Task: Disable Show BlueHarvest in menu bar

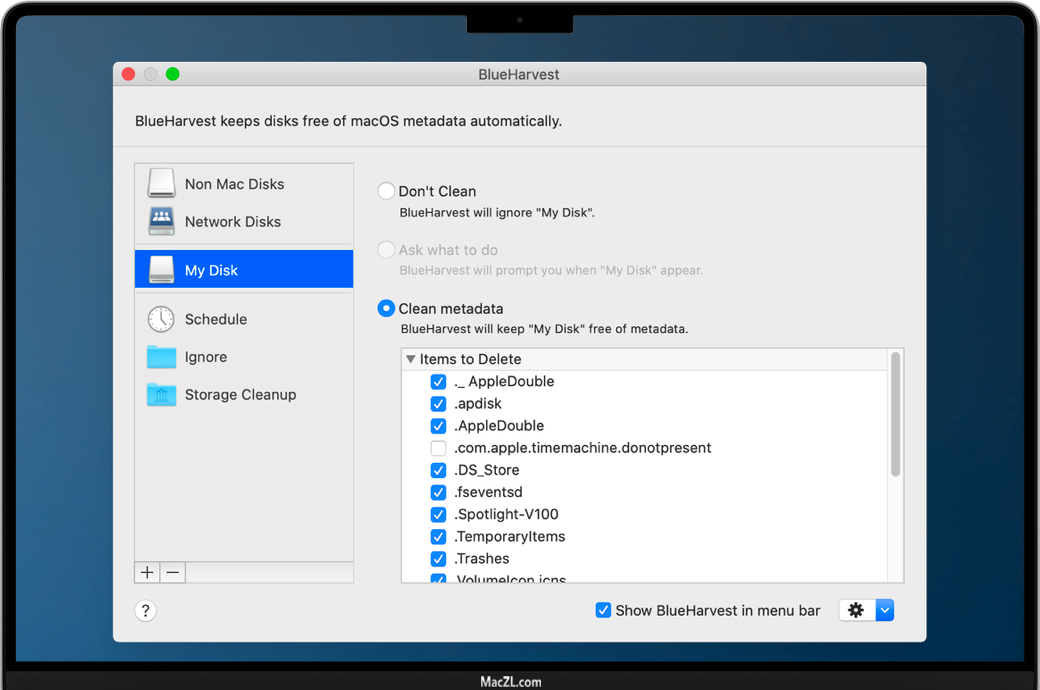Action: tap(603, 610)
